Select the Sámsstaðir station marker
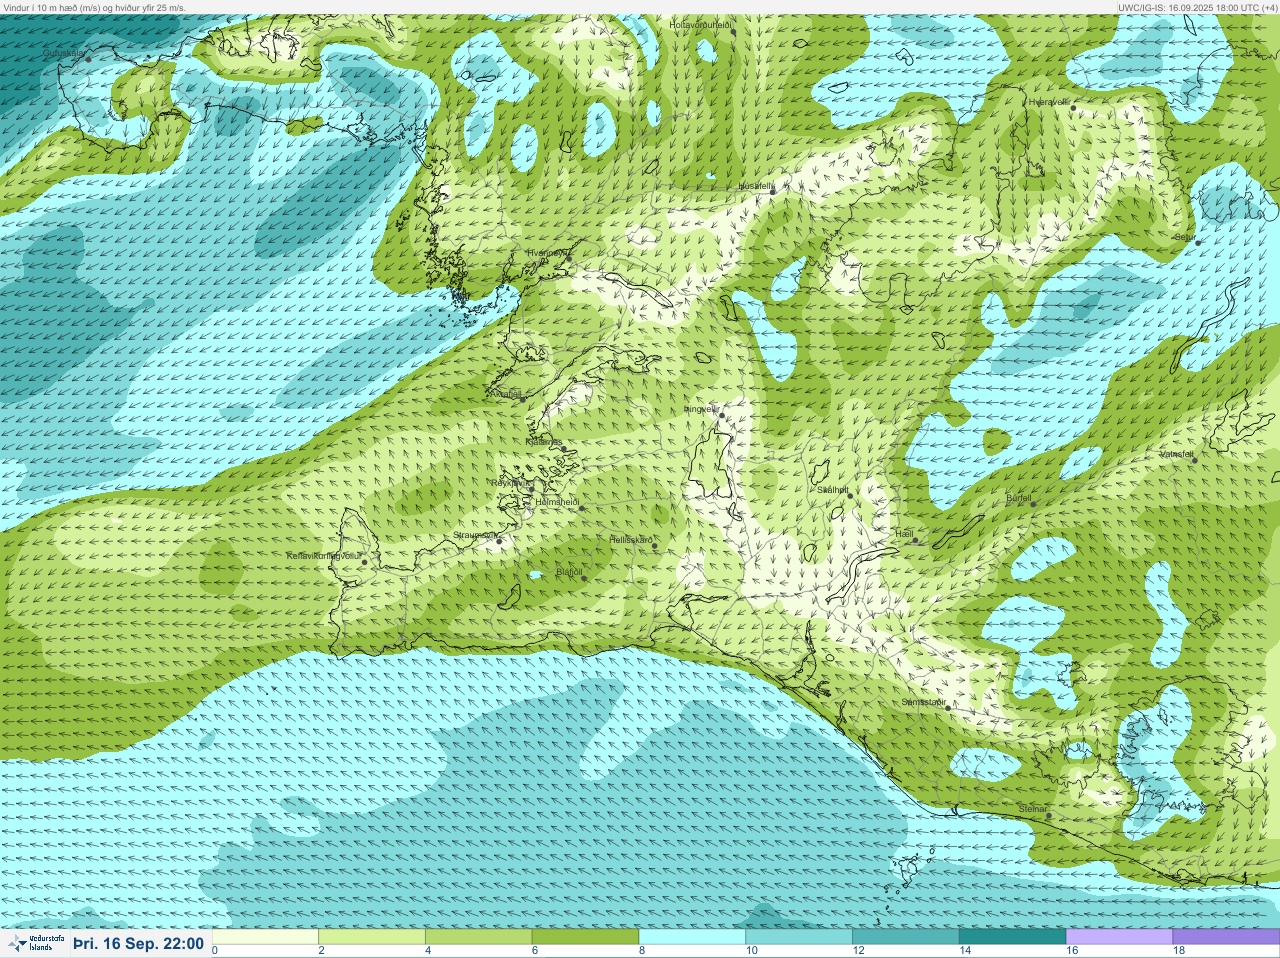Image resolution: width=1280 pixels, height=958 pixels. click(948, 707)
